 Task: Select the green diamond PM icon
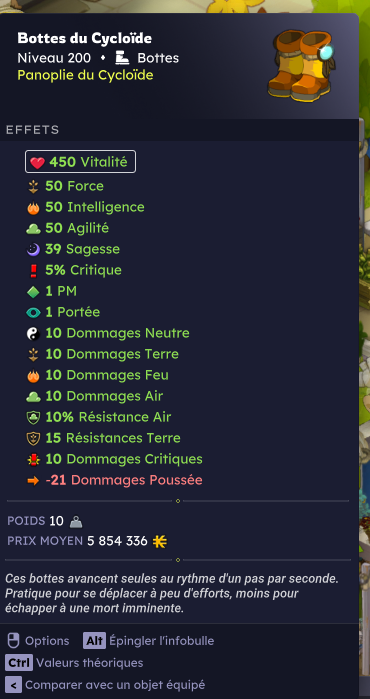tap(33, 292)
